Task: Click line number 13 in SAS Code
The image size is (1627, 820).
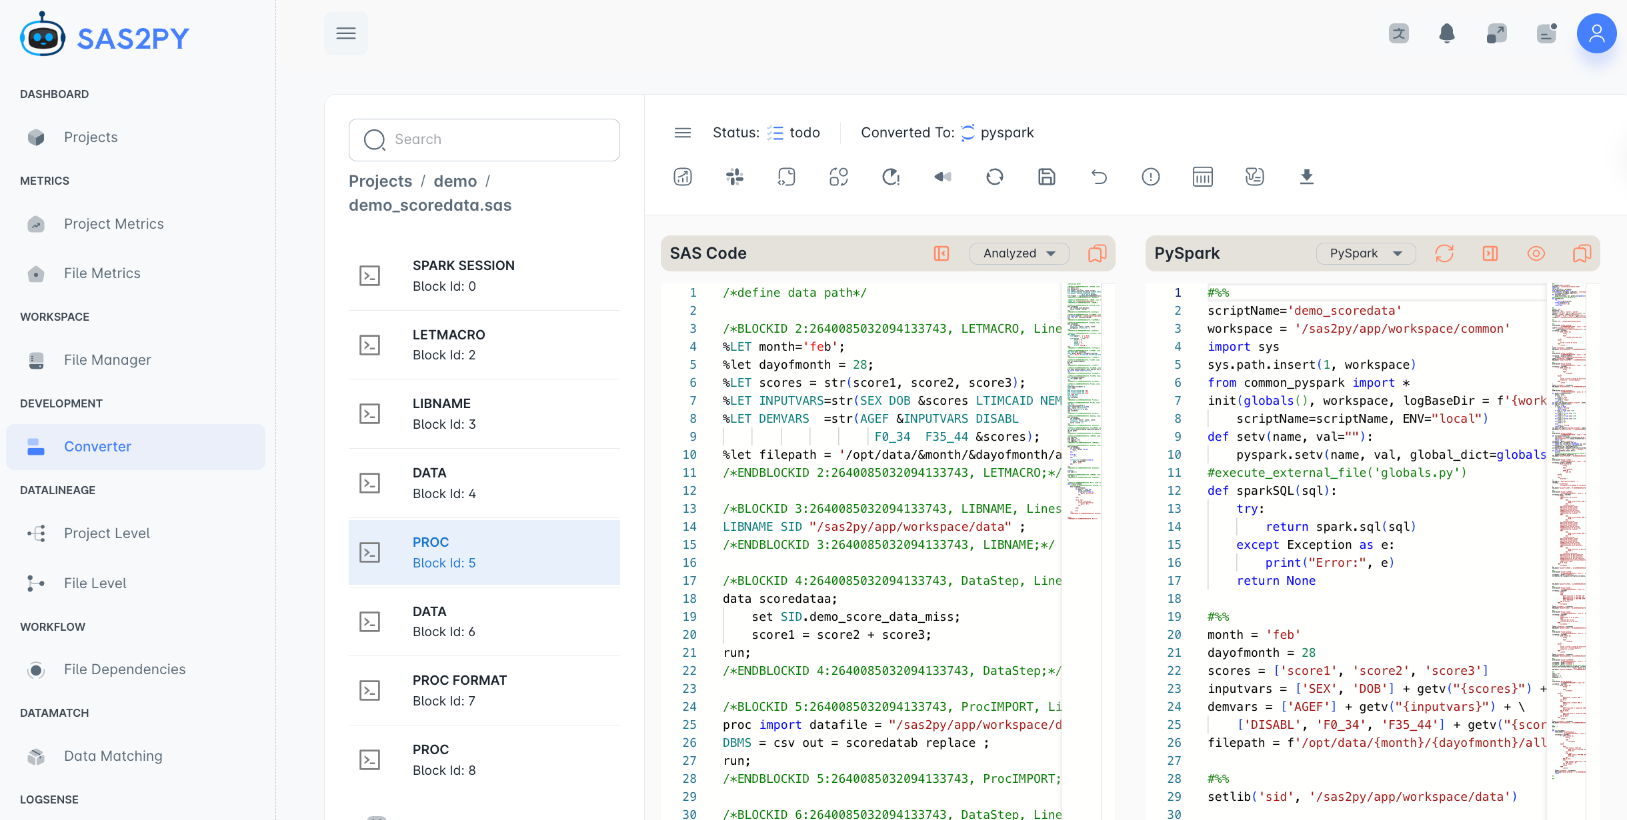Action: click(x=689, y=509)
